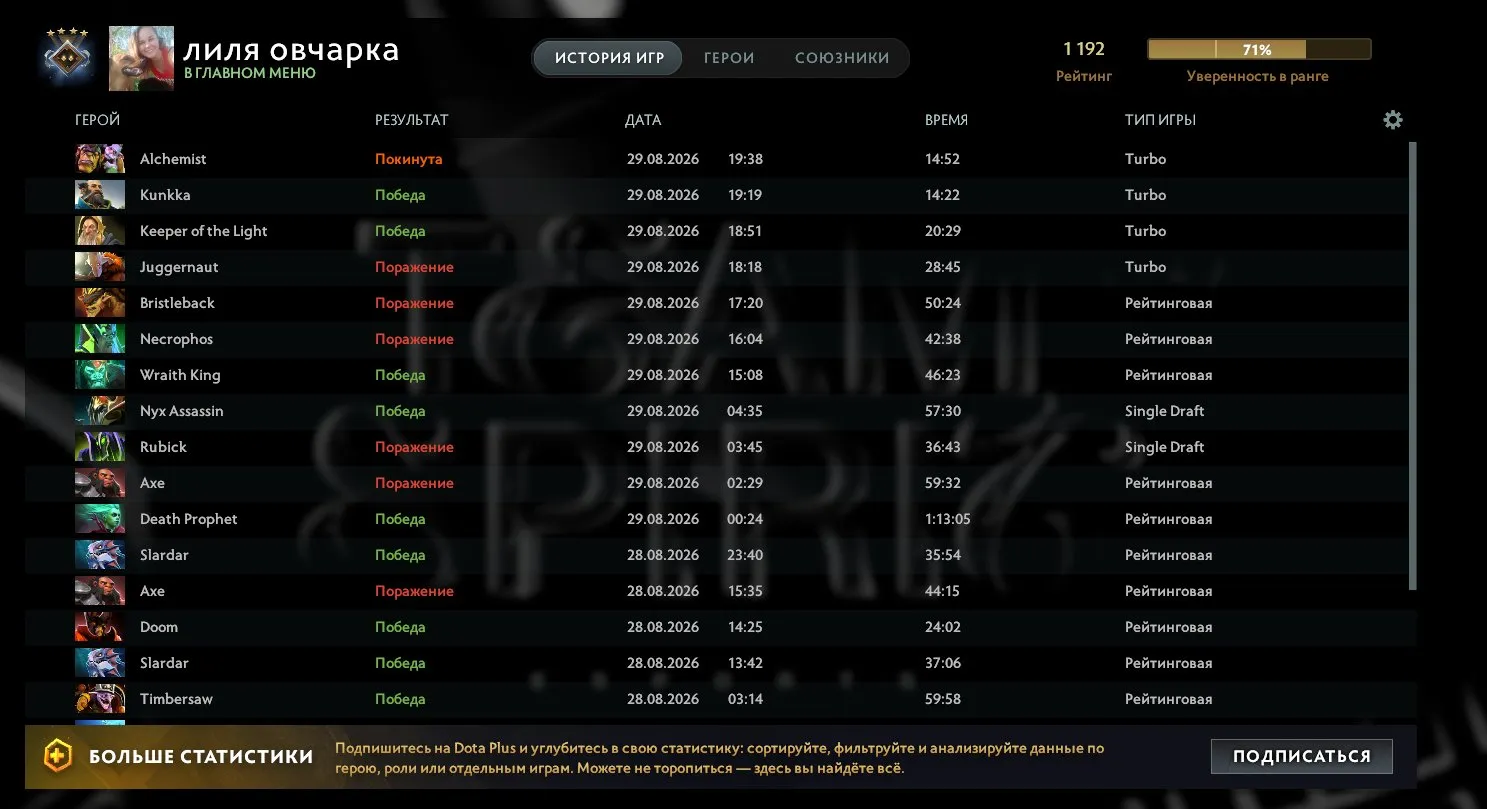Click the Kunkka hero portrait
The image size is (1487, 809).
tap(100, 195)
